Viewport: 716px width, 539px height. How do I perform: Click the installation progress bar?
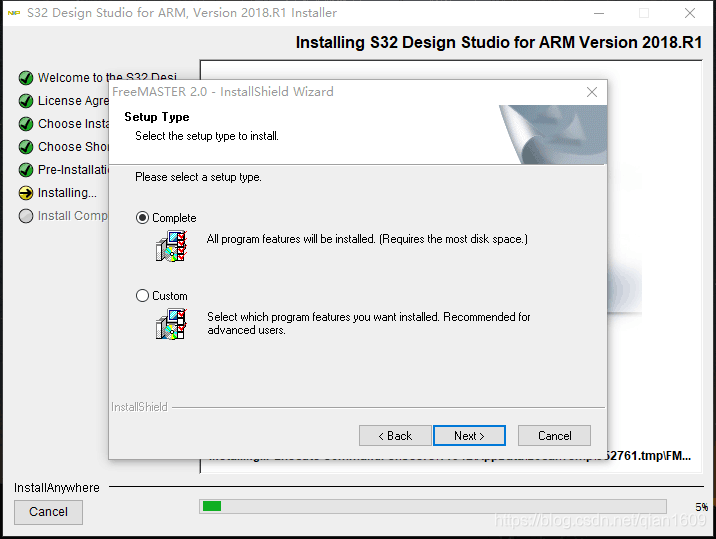point(432,506)
